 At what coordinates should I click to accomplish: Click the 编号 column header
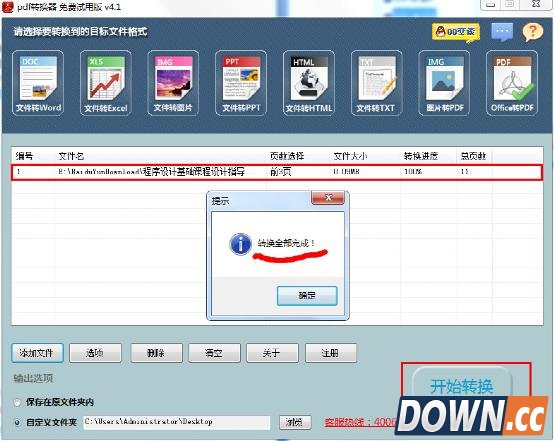click(24, 156)
